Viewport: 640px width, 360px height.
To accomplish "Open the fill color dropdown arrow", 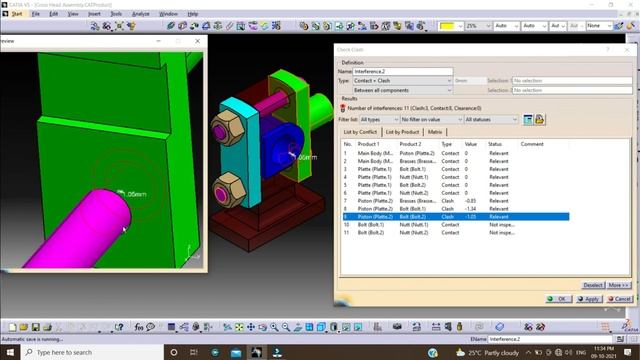I will (460, 26).
